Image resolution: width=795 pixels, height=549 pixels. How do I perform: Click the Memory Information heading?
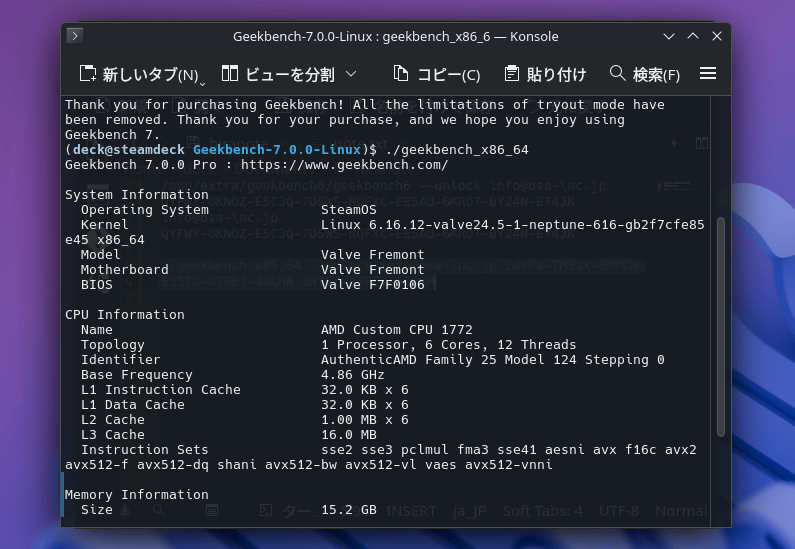click(137, 495)
